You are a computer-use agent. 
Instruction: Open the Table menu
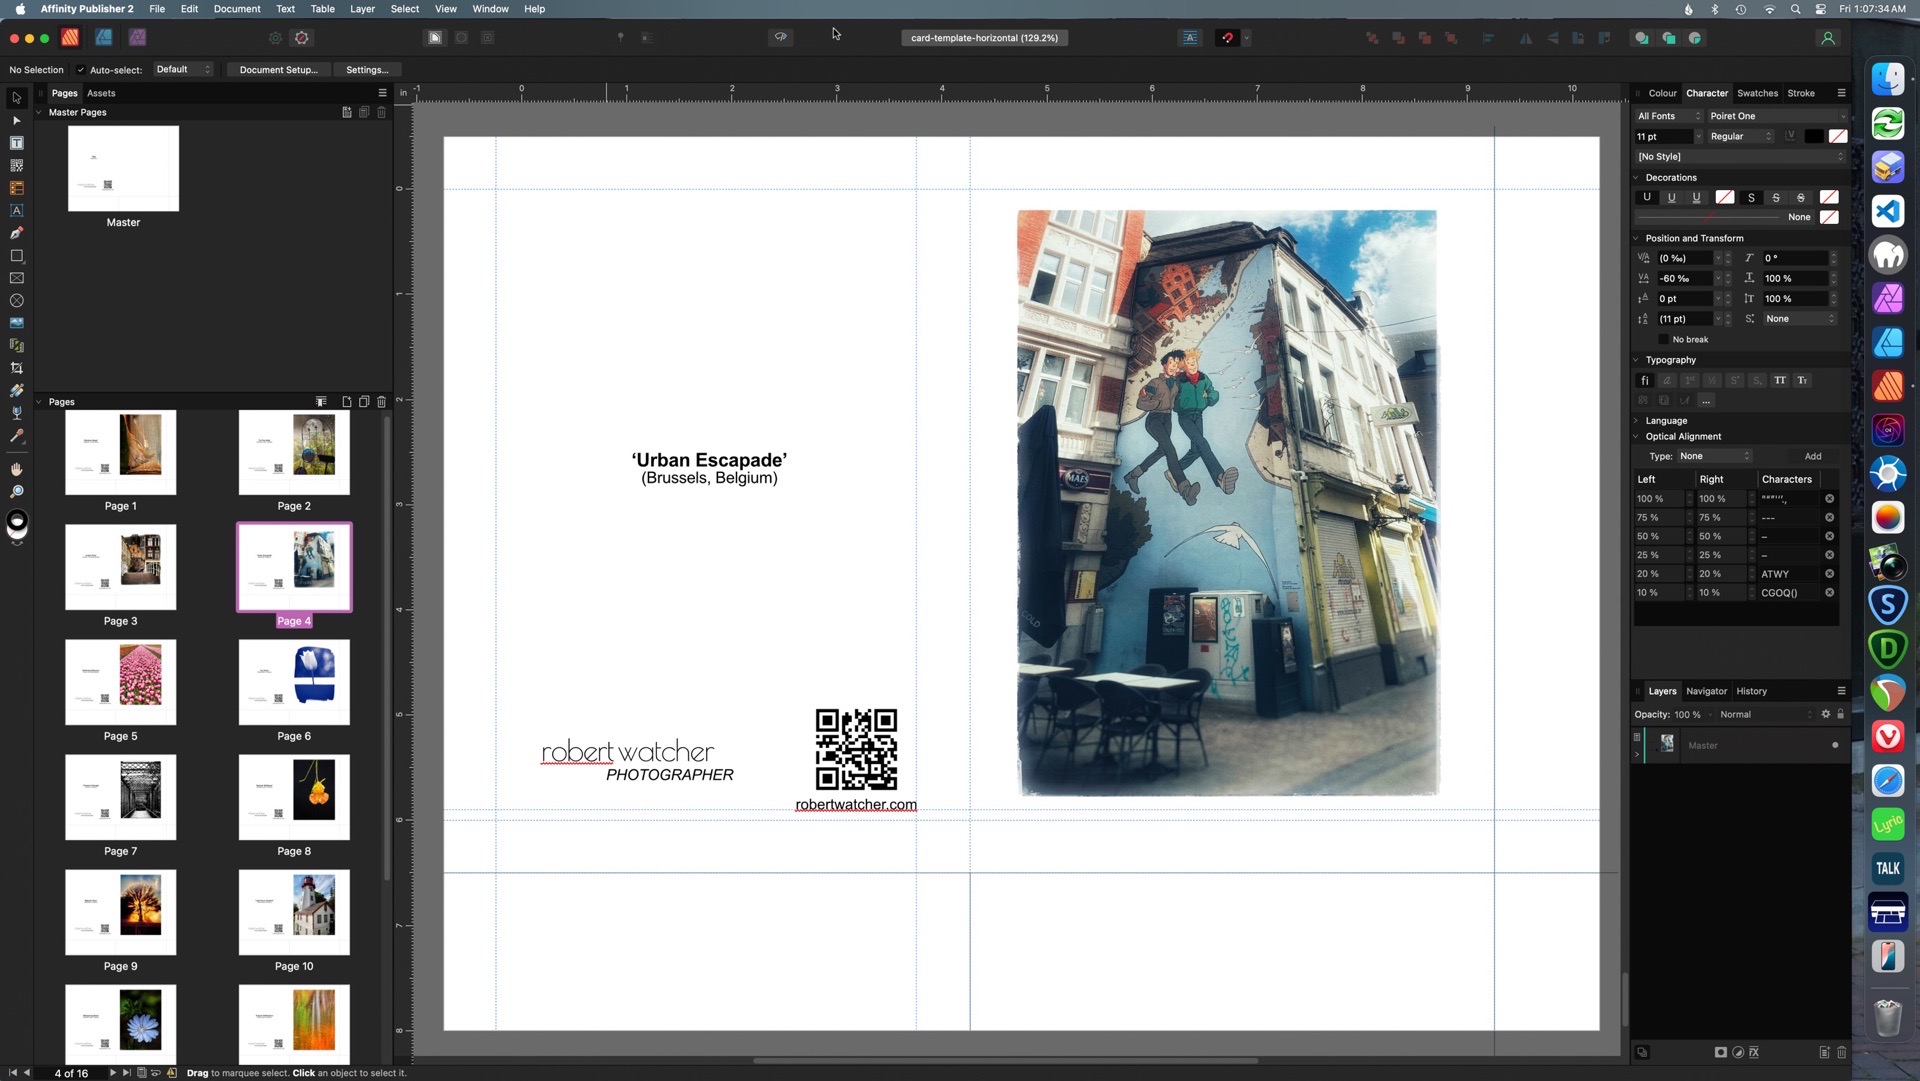click(x=322, y=9)
